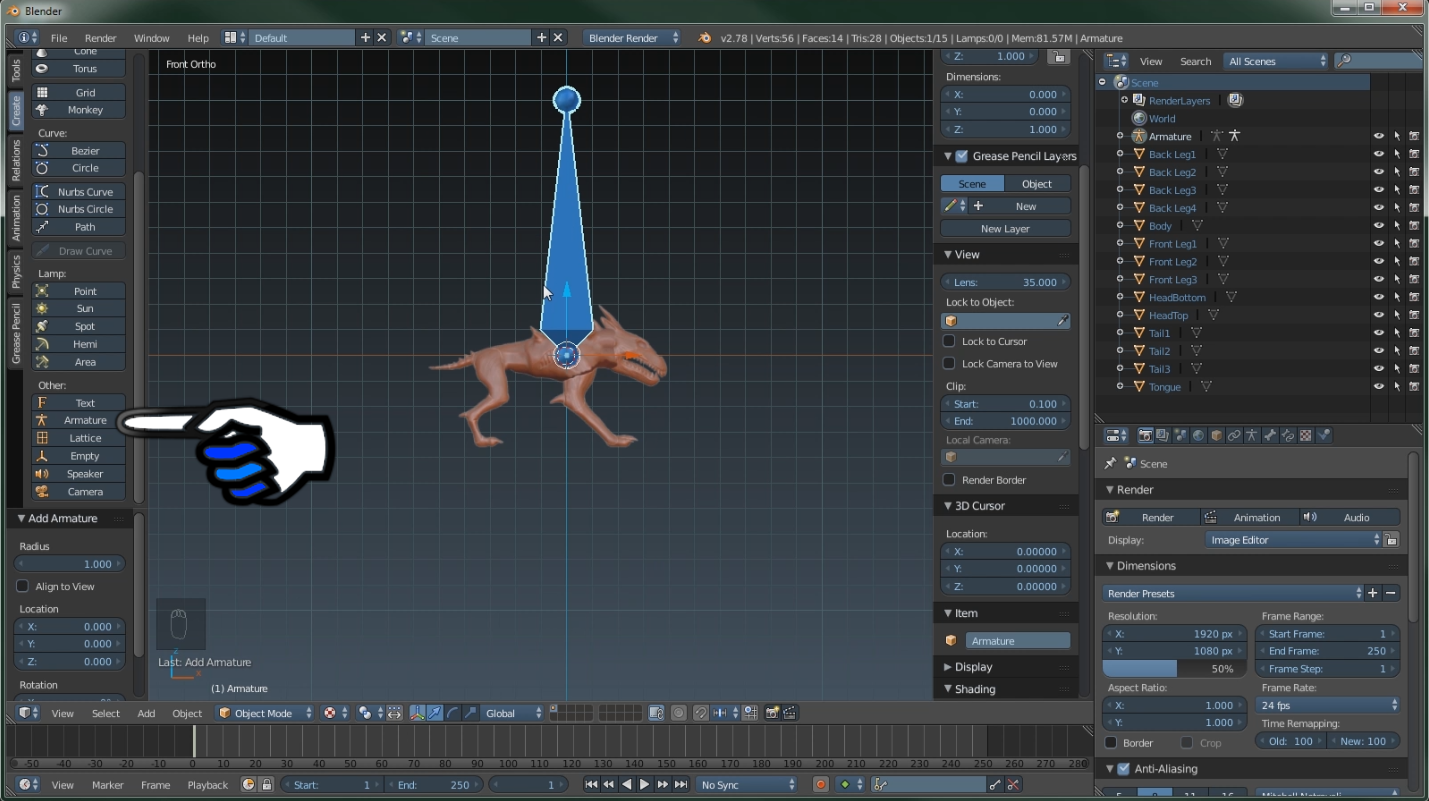Open the Help menu
The height and width of the screenshot is (801, 1429).
point(198,38)
